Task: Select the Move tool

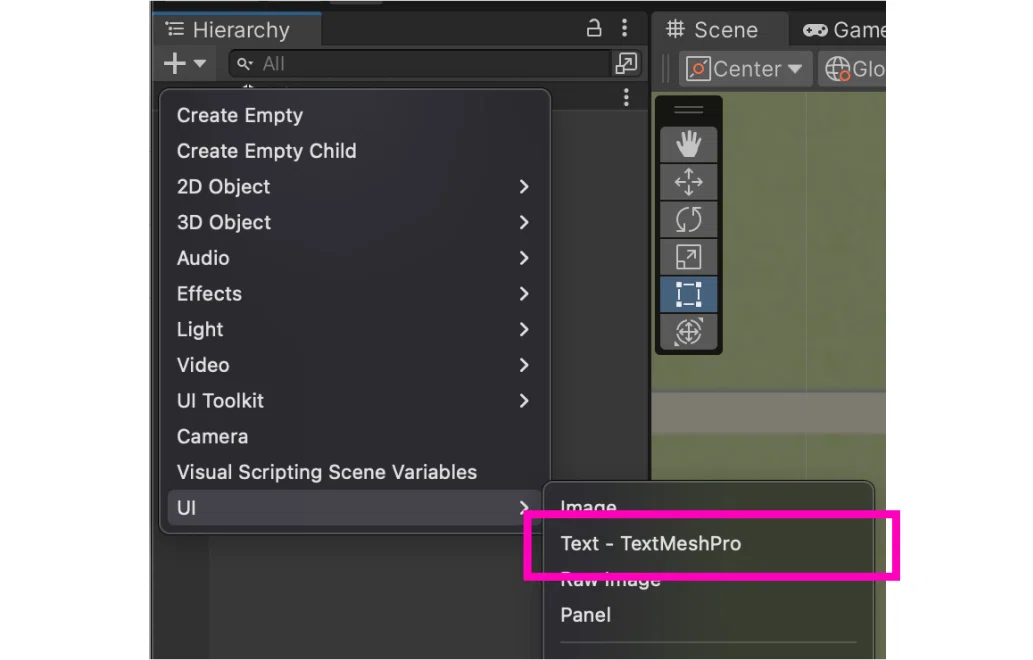Action: point(688,182)
